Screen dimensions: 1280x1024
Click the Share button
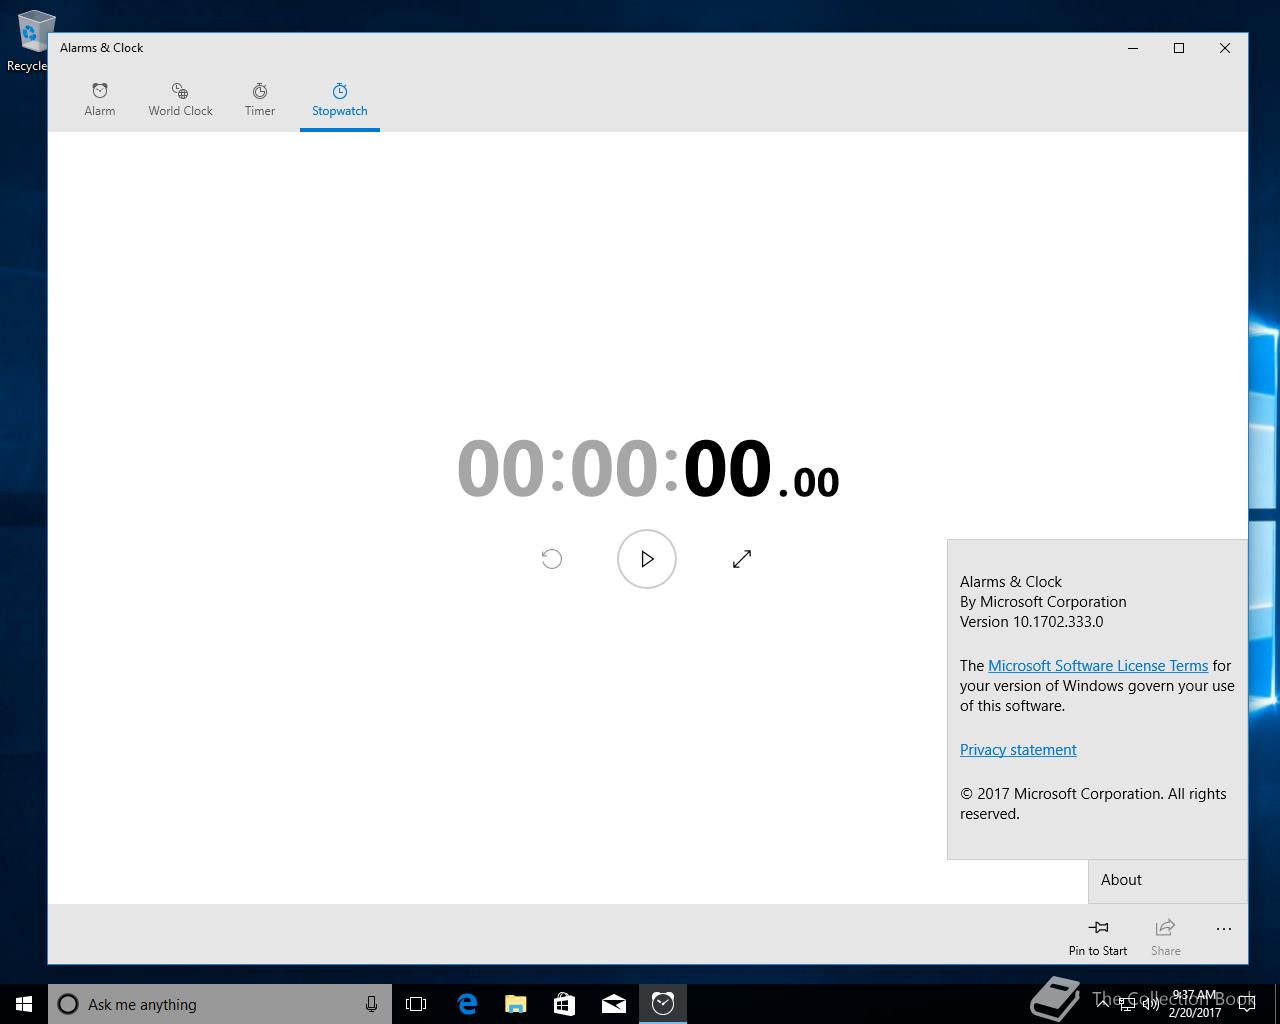click(x=1166, y=937)
